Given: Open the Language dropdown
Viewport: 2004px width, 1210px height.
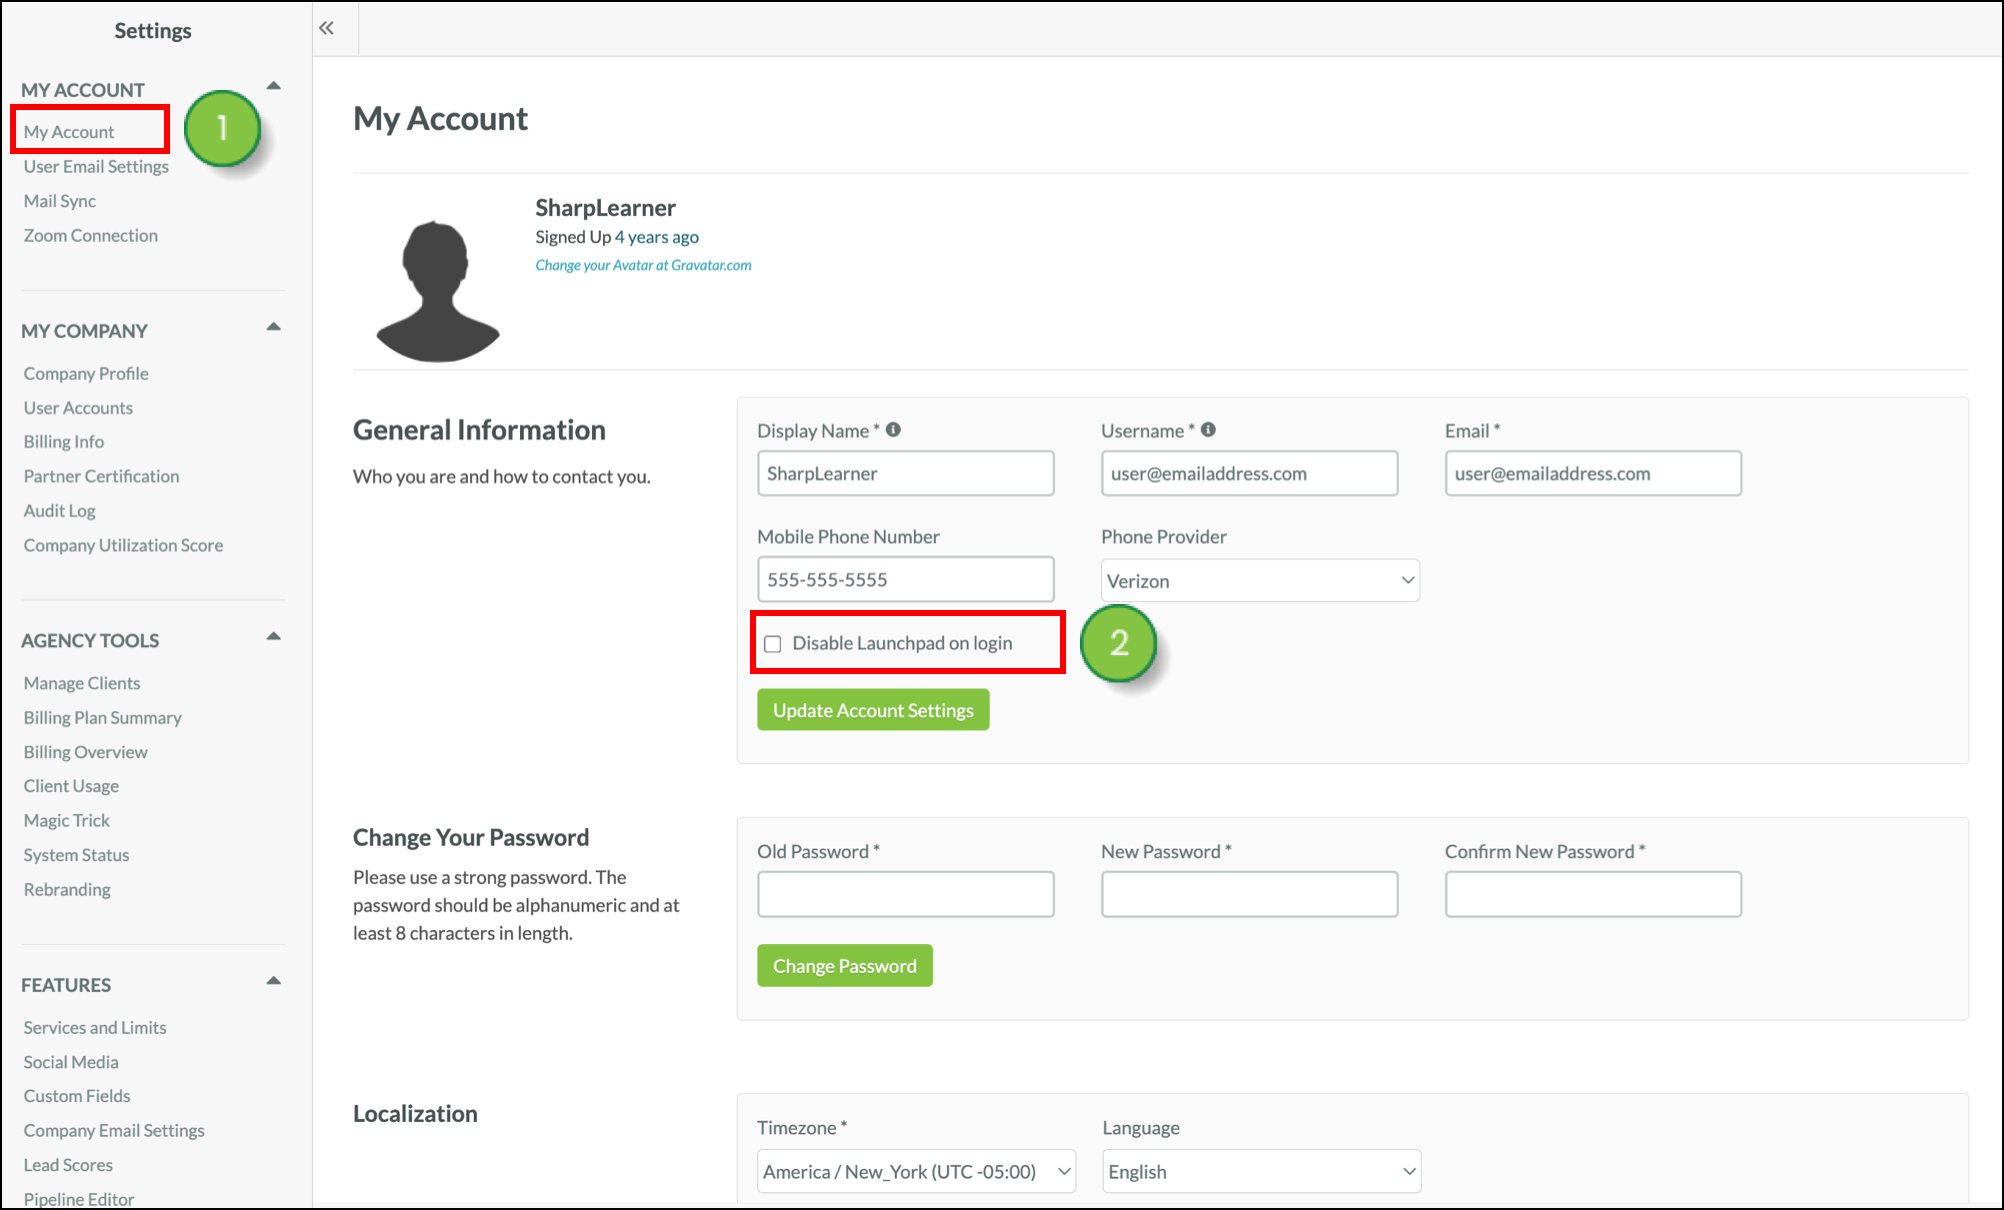Looking at the screenshot, I should point(1260,1171).
